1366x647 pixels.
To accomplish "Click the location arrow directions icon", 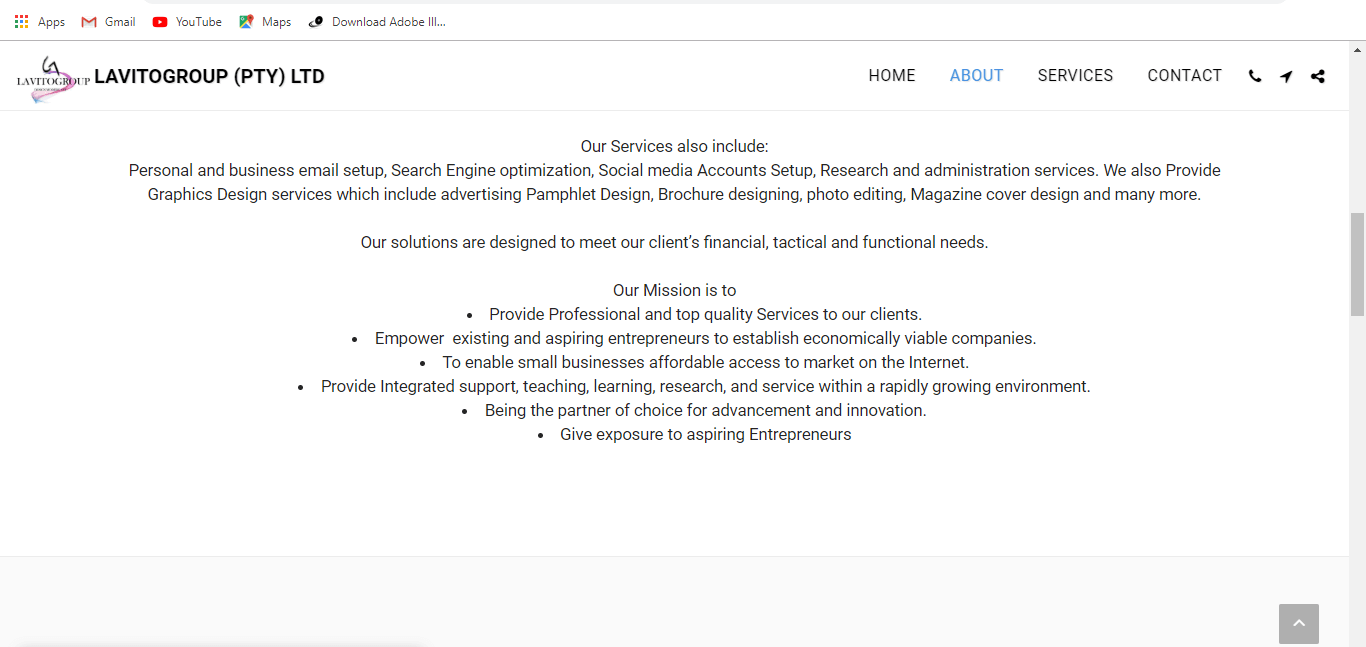I will point(1286,76).
